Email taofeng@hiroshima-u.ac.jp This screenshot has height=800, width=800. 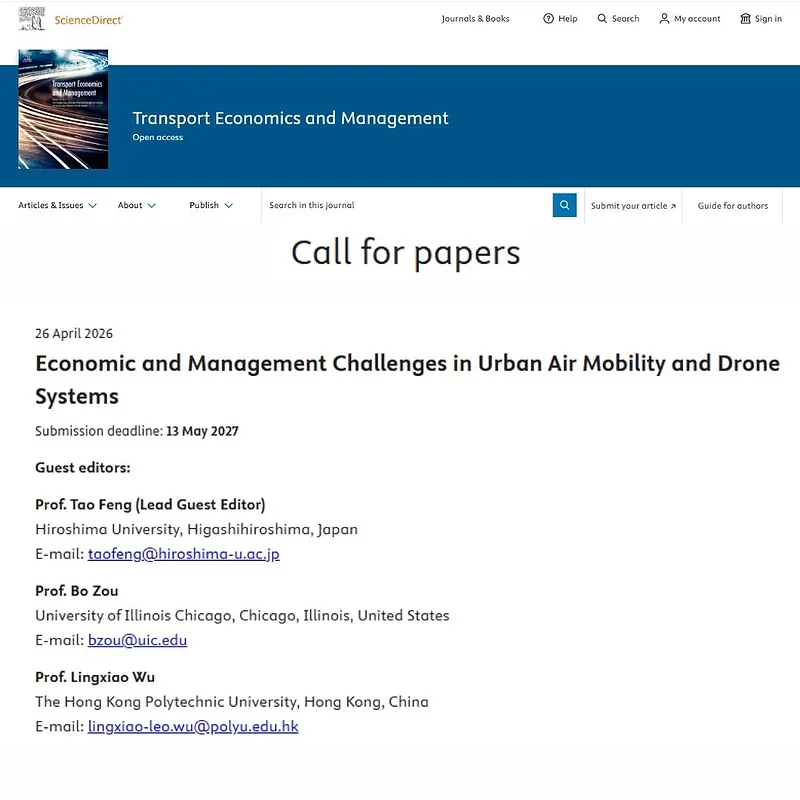[184, 554]
